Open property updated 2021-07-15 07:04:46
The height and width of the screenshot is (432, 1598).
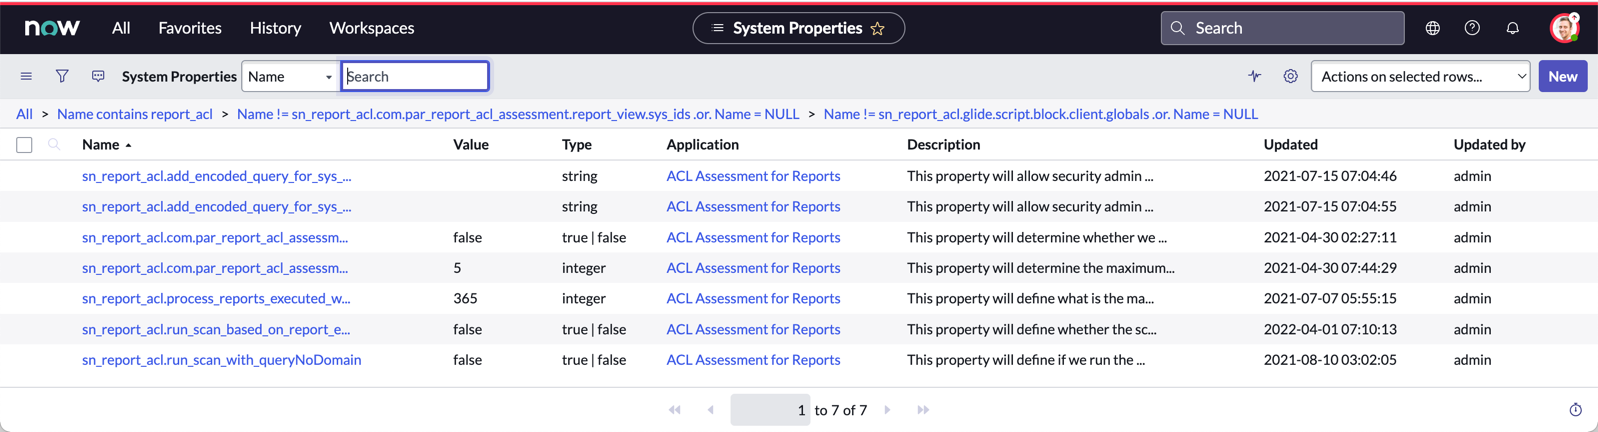(217, 176)
